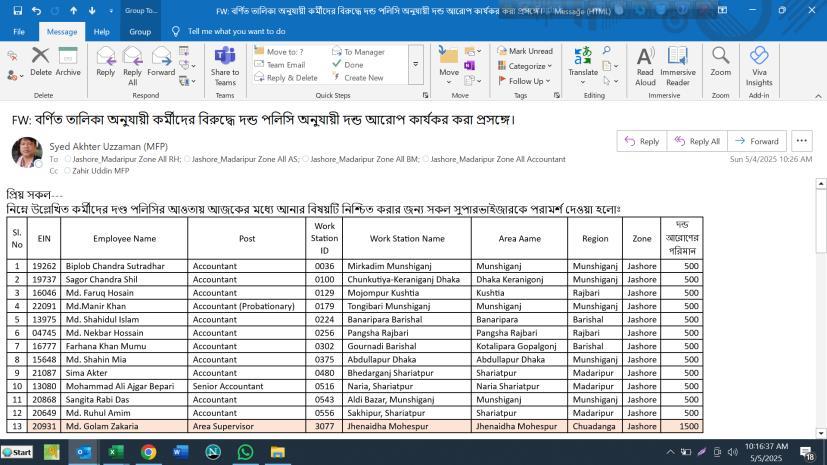Collapse the ribbon

(818, 96)
